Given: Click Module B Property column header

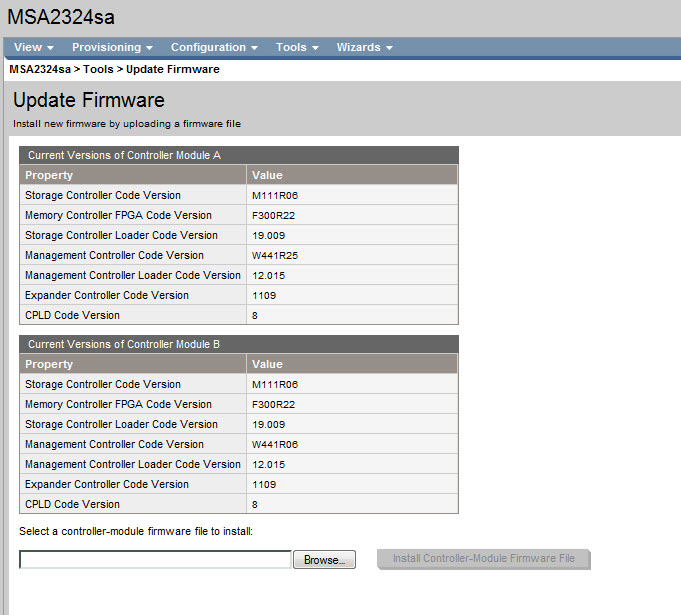Looking at the screenshot, I should (x=133, y=364).
